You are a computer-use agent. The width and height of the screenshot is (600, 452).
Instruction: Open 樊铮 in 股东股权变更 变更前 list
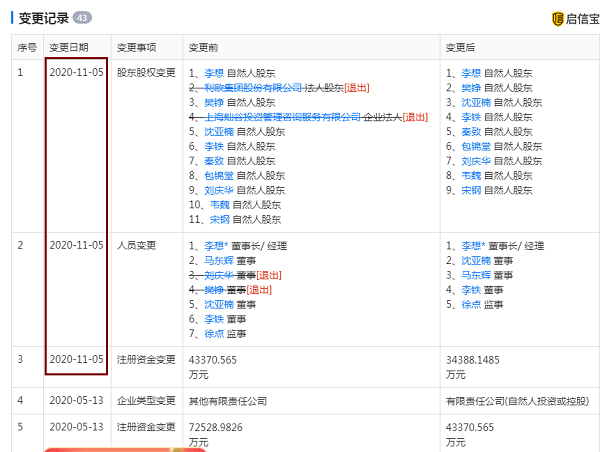(x=214, y=102)
